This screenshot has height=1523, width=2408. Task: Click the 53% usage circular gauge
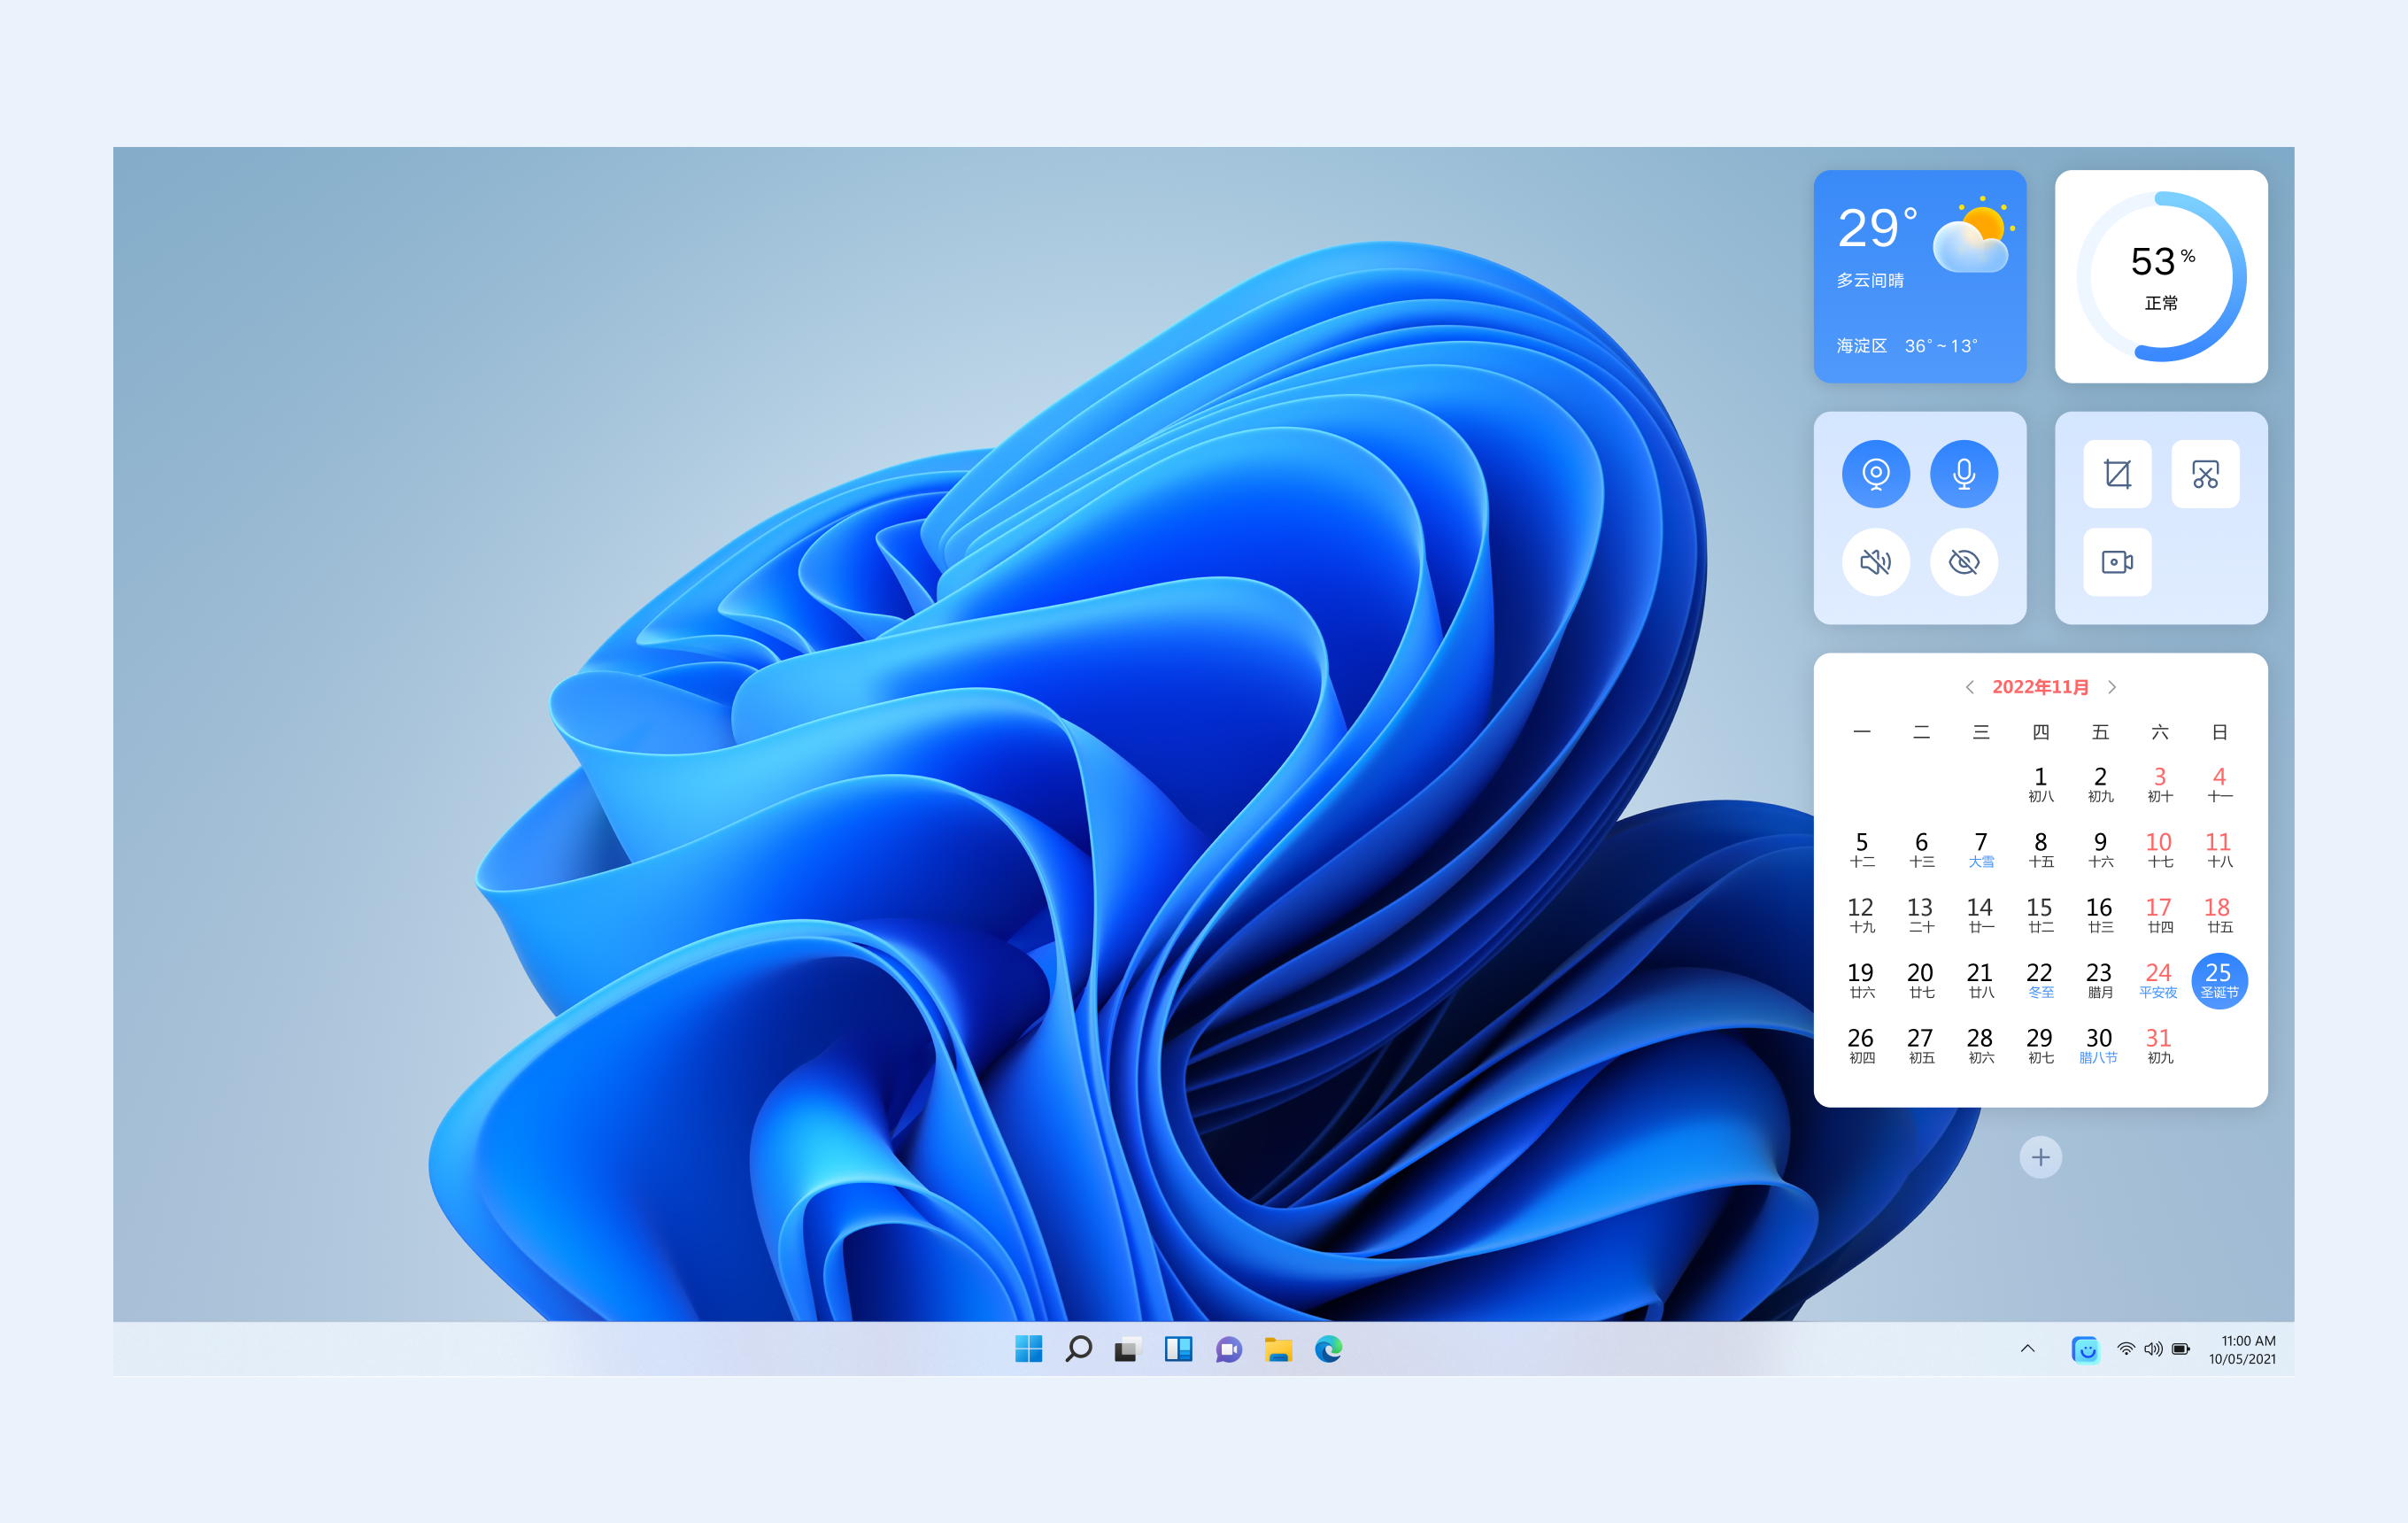click(2161, 276)
